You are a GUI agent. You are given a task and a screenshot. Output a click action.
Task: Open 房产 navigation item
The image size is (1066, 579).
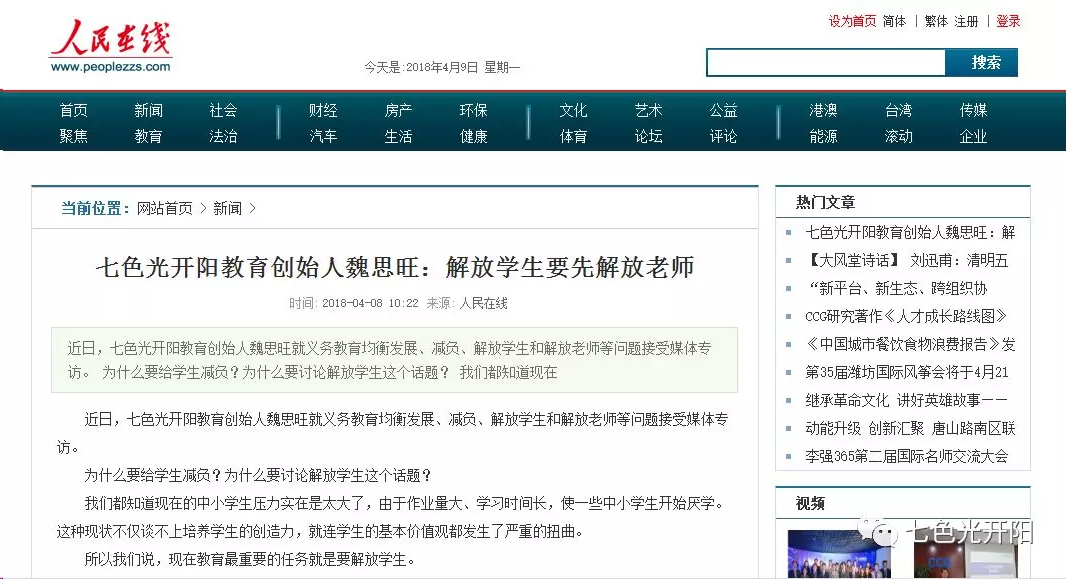pyautogui.click(x=398, y=110)
